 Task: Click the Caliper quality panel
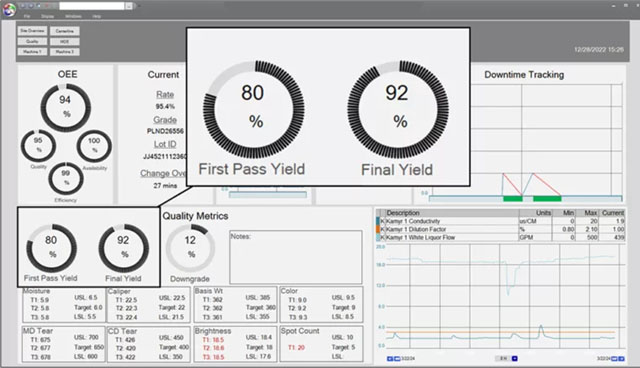tap(149, 305)
